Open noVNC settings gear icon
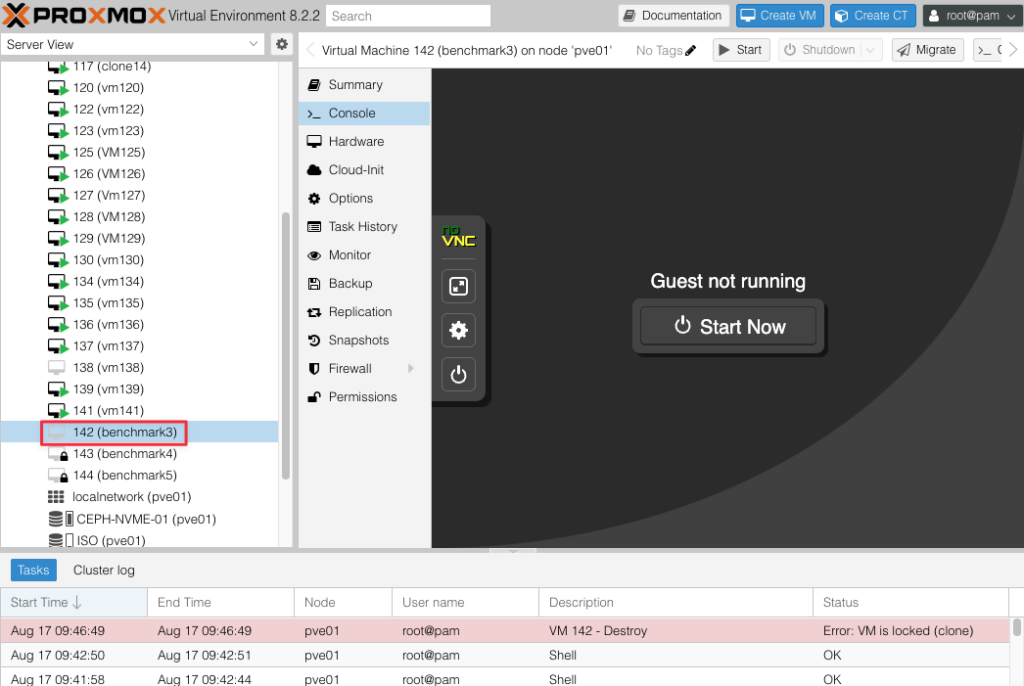Screen dimensions: 1024x686 click(458, 330)
